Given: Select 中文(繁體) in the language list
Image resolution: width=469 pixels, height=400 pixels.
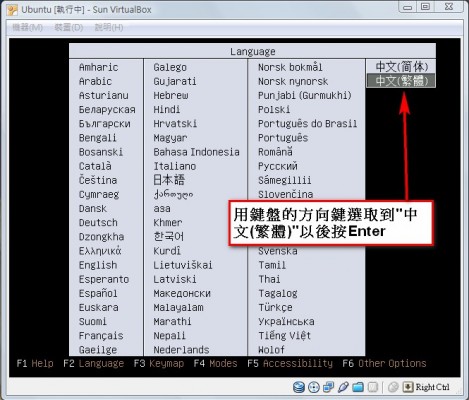Looking at the screenshot, I should [401, 81].
